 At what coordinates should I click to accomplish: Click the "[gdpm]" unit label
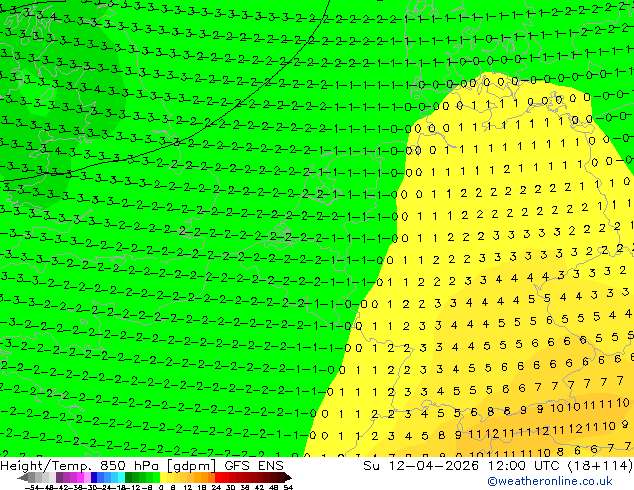(x=190, y=466)
